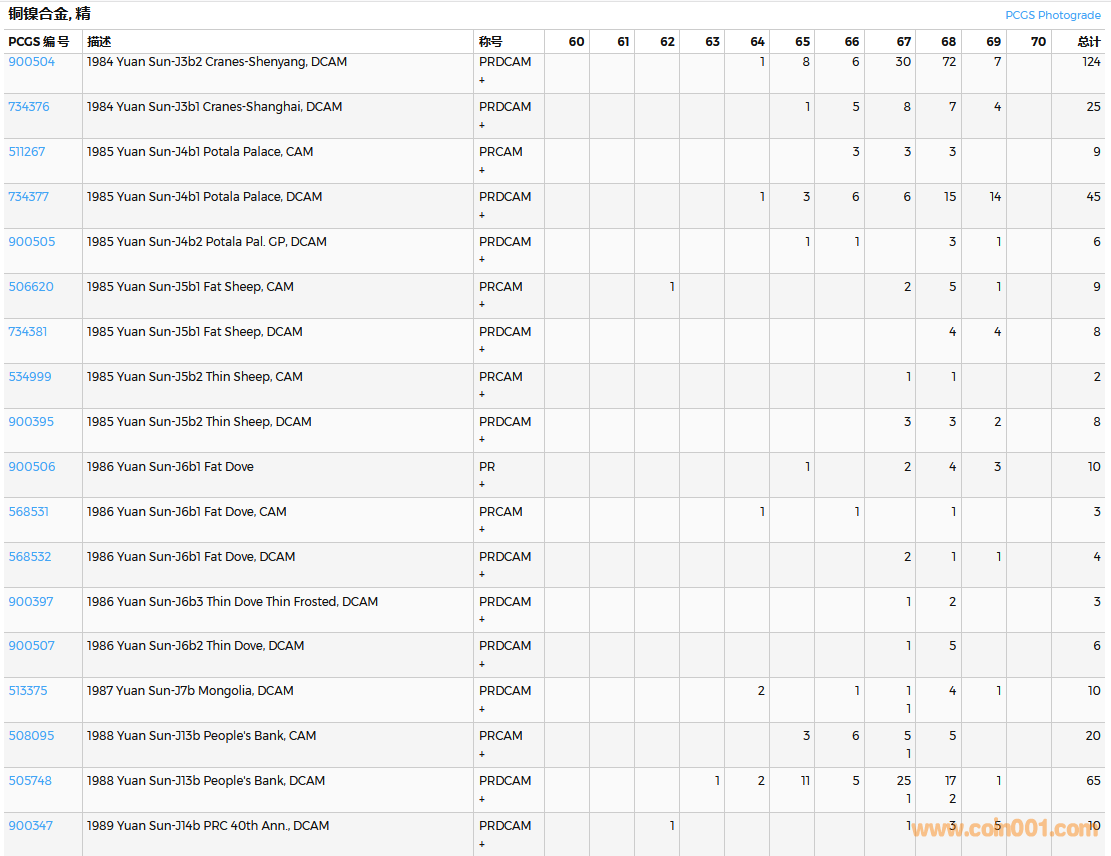Open PCGS number 900506 Fat Dove
The height and width of the screenshot is (856, 1111).
coord(32,467)
